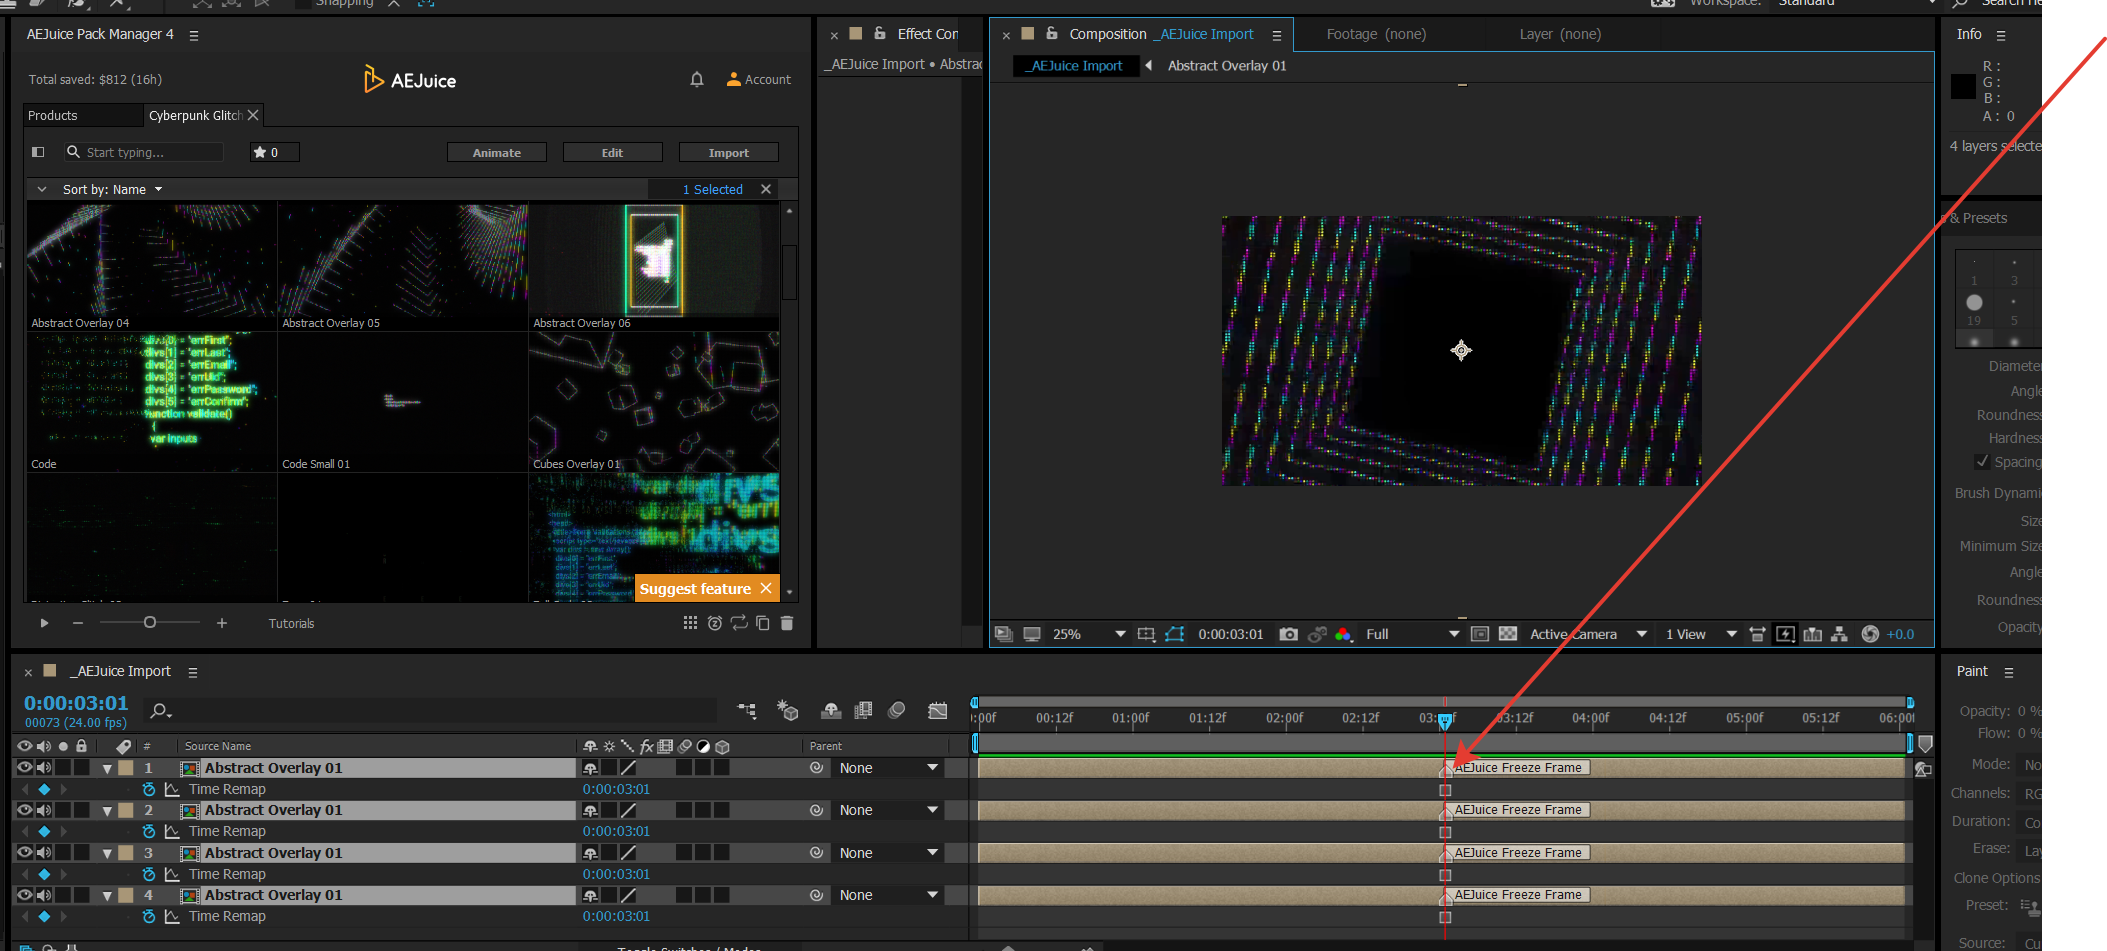Click the favorites star filter icon
The height and width of the screenshot is (951, 2107).
point(260,152)
